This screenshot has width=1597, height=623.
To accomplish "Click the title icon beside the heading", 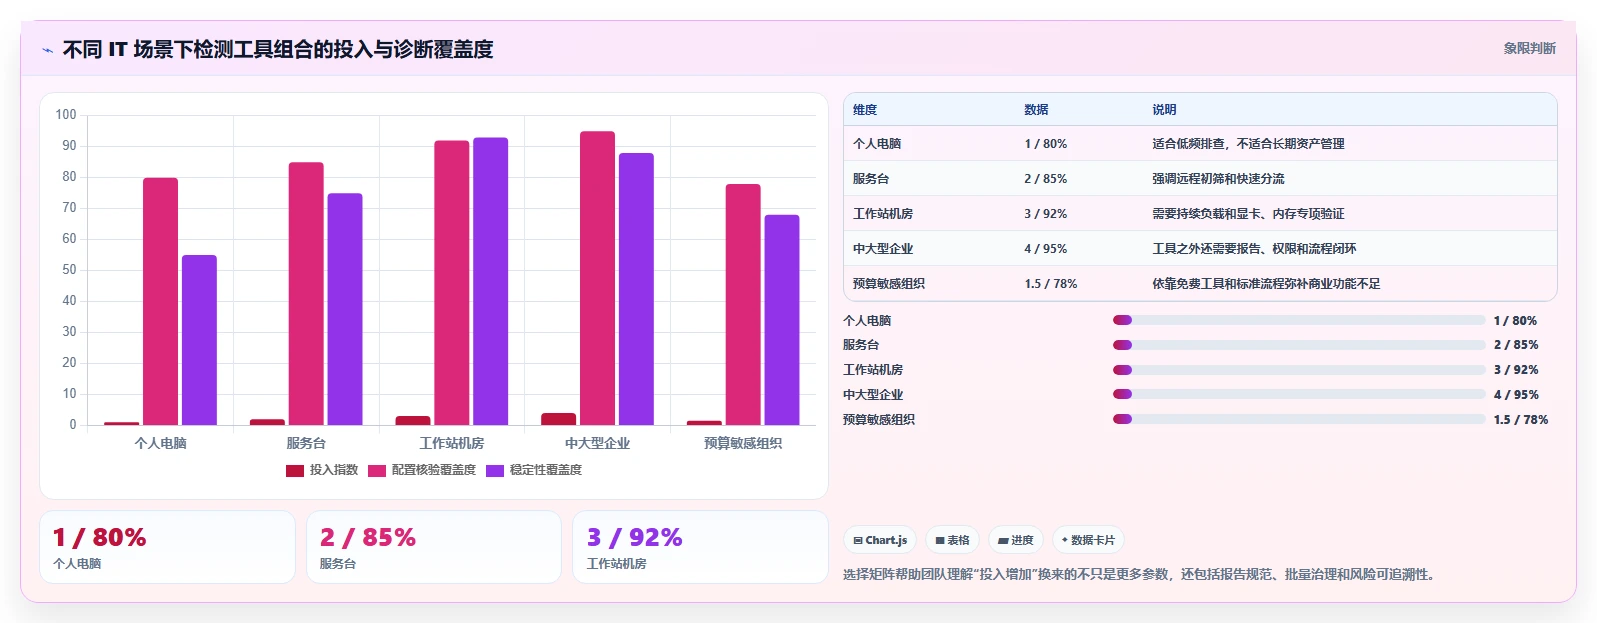I will click(47, 49).
